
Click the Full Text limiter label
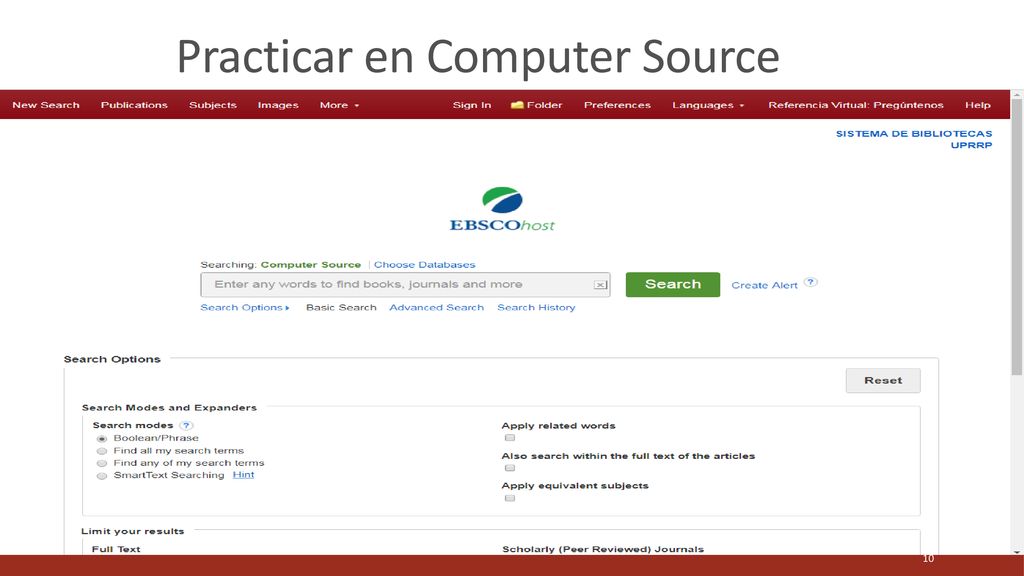pos(116,549)
